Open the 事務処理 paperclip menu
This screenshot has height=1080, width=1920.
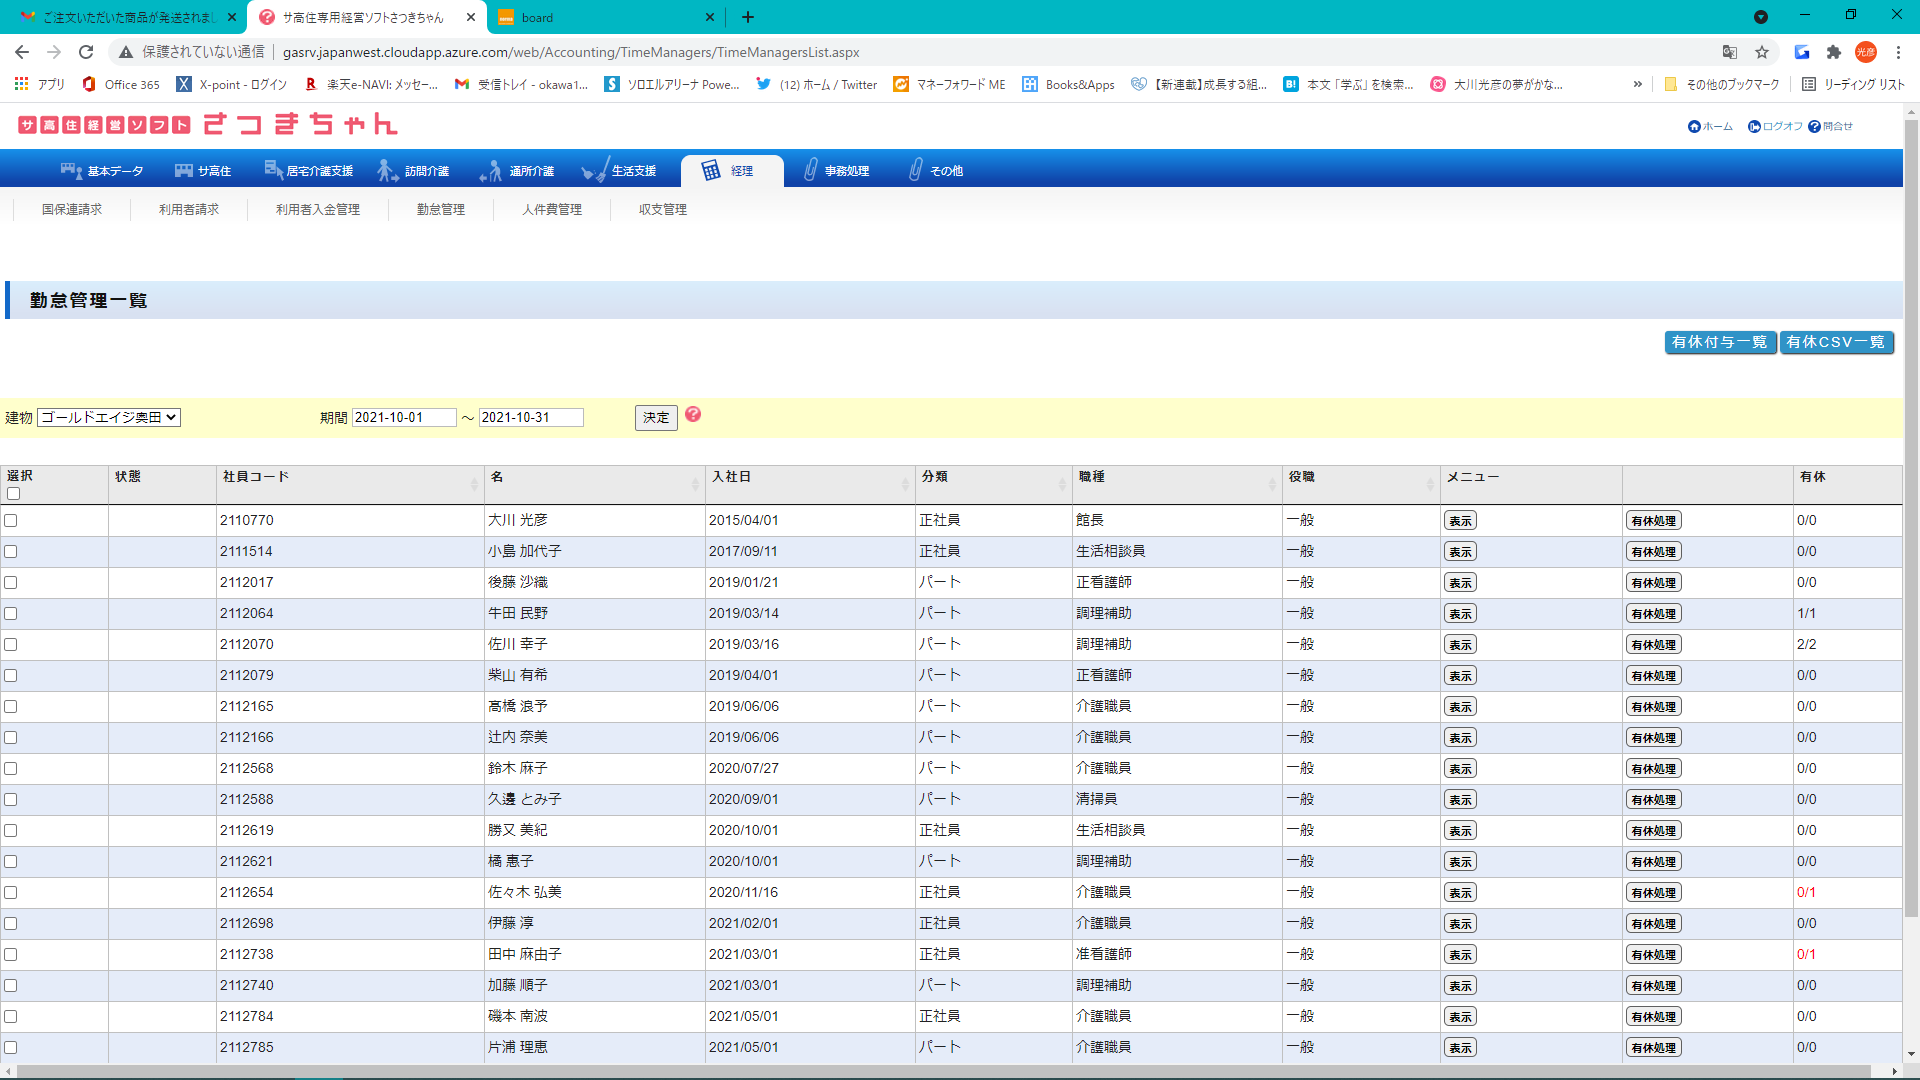[811, 171]
